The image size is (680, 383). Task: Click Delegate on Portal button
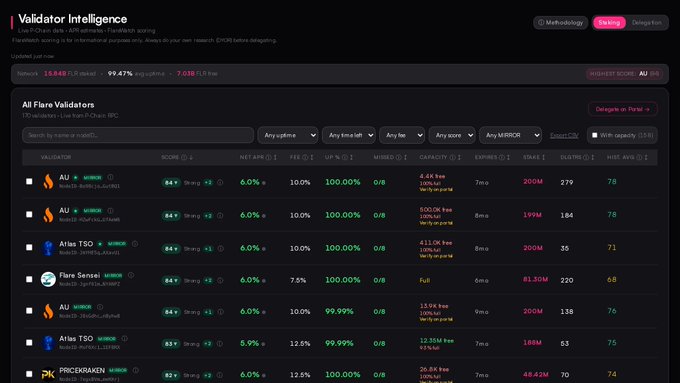pos(622,109)
